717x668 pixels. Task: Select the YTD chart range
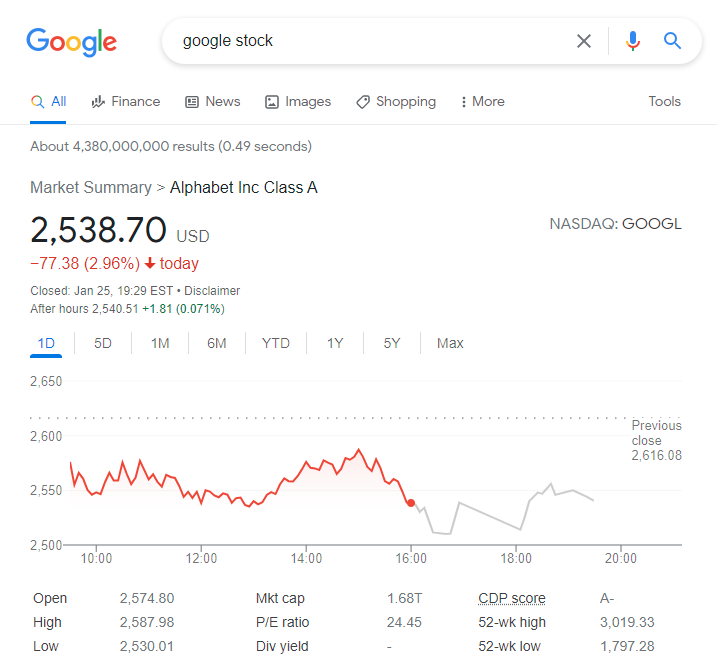[x=276, y=343]
